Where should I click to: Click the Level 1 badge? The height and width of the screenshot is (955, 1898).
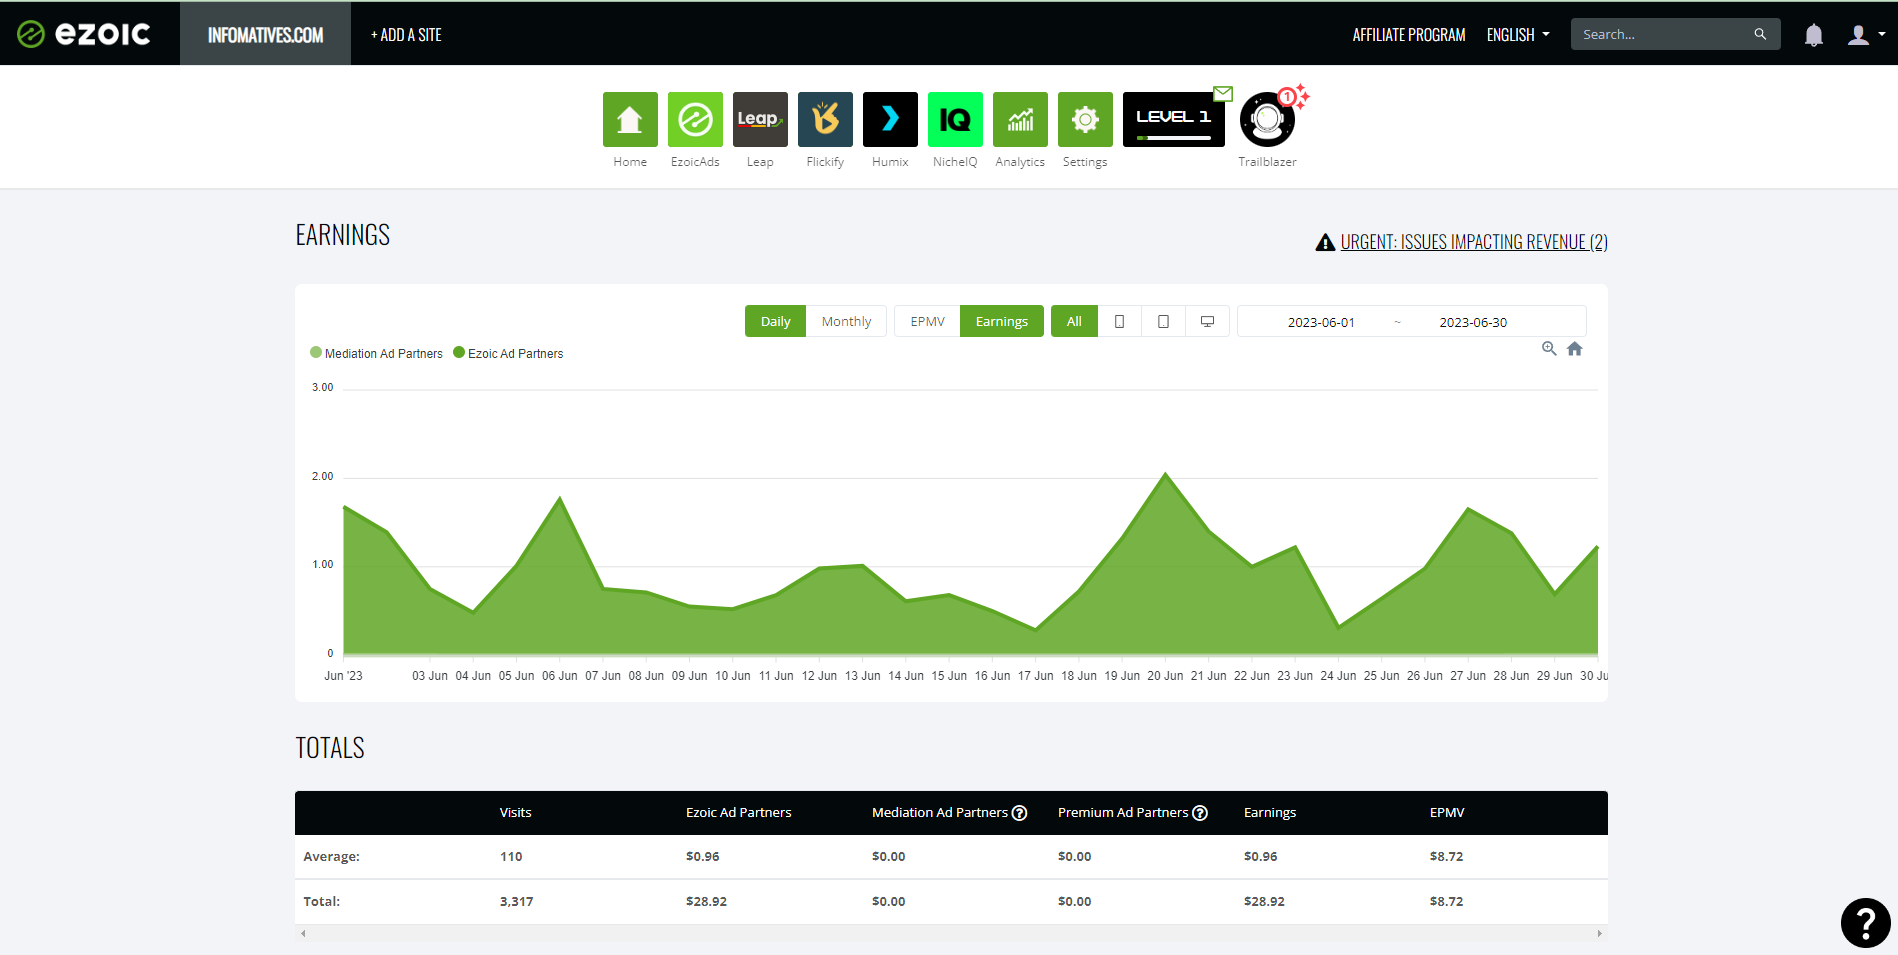click(1174, 119)
